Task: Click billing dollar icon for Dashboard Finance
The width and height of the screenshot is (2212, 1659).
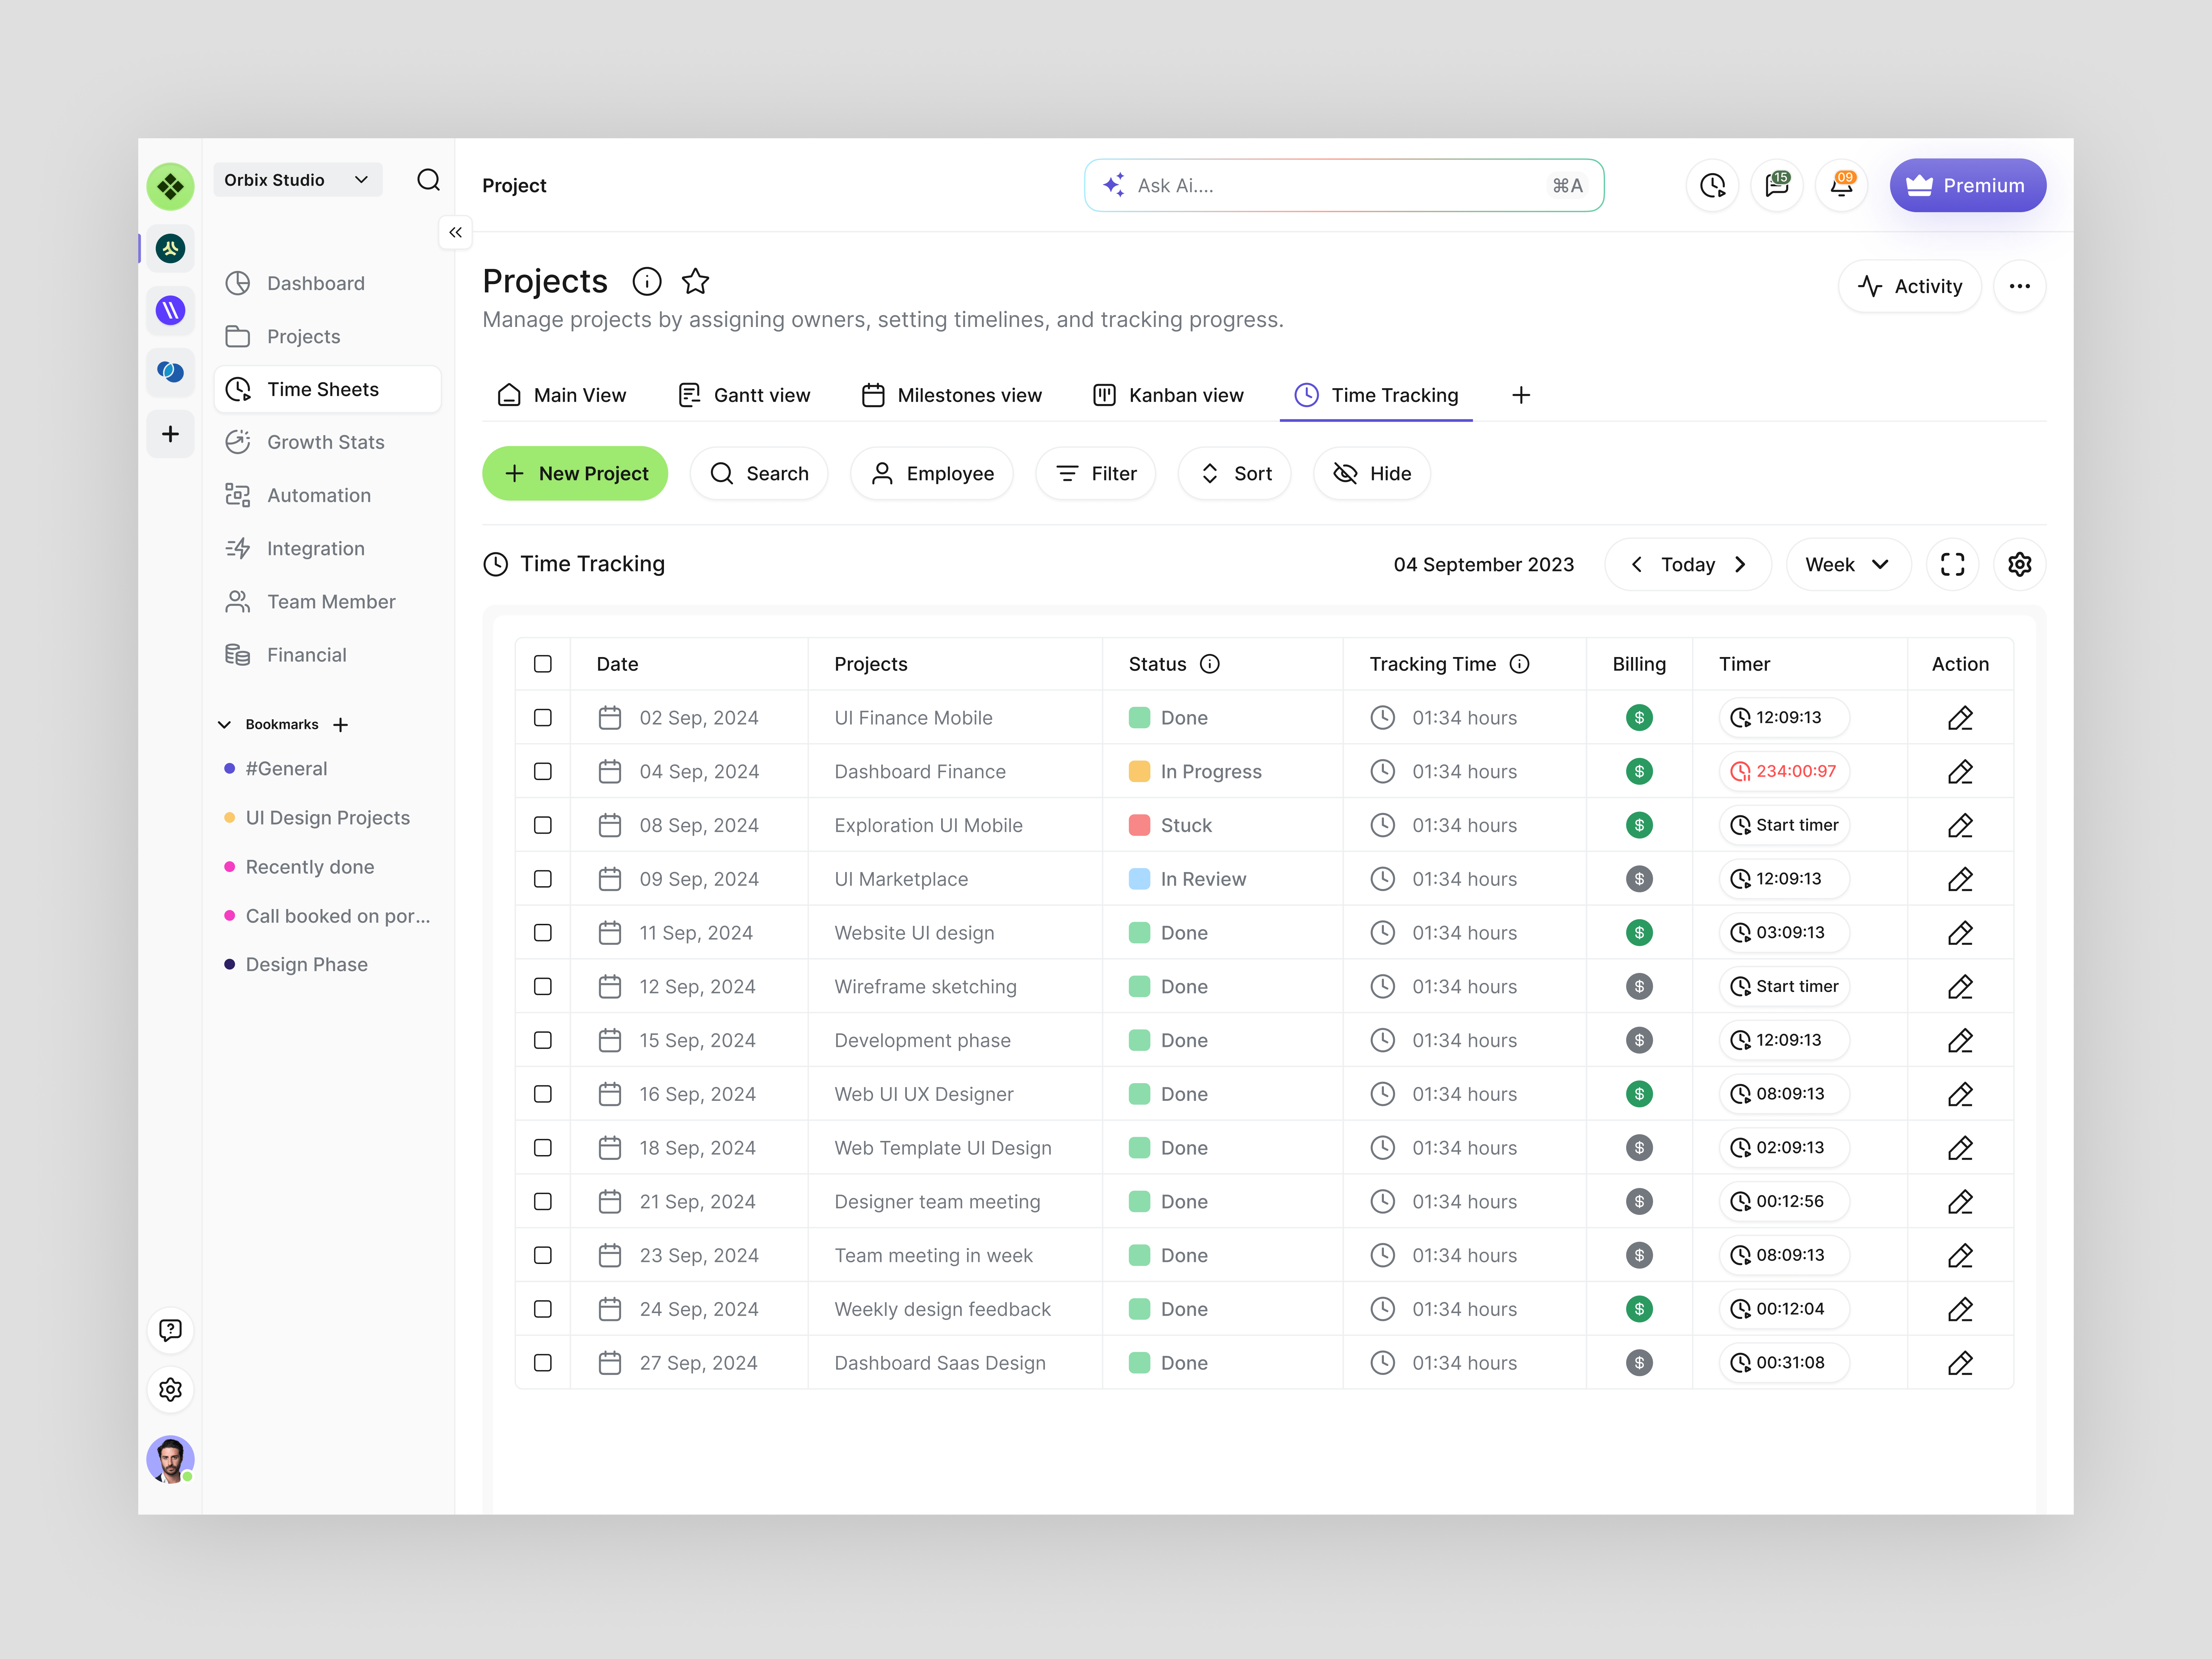Action: pos(1639,771)
